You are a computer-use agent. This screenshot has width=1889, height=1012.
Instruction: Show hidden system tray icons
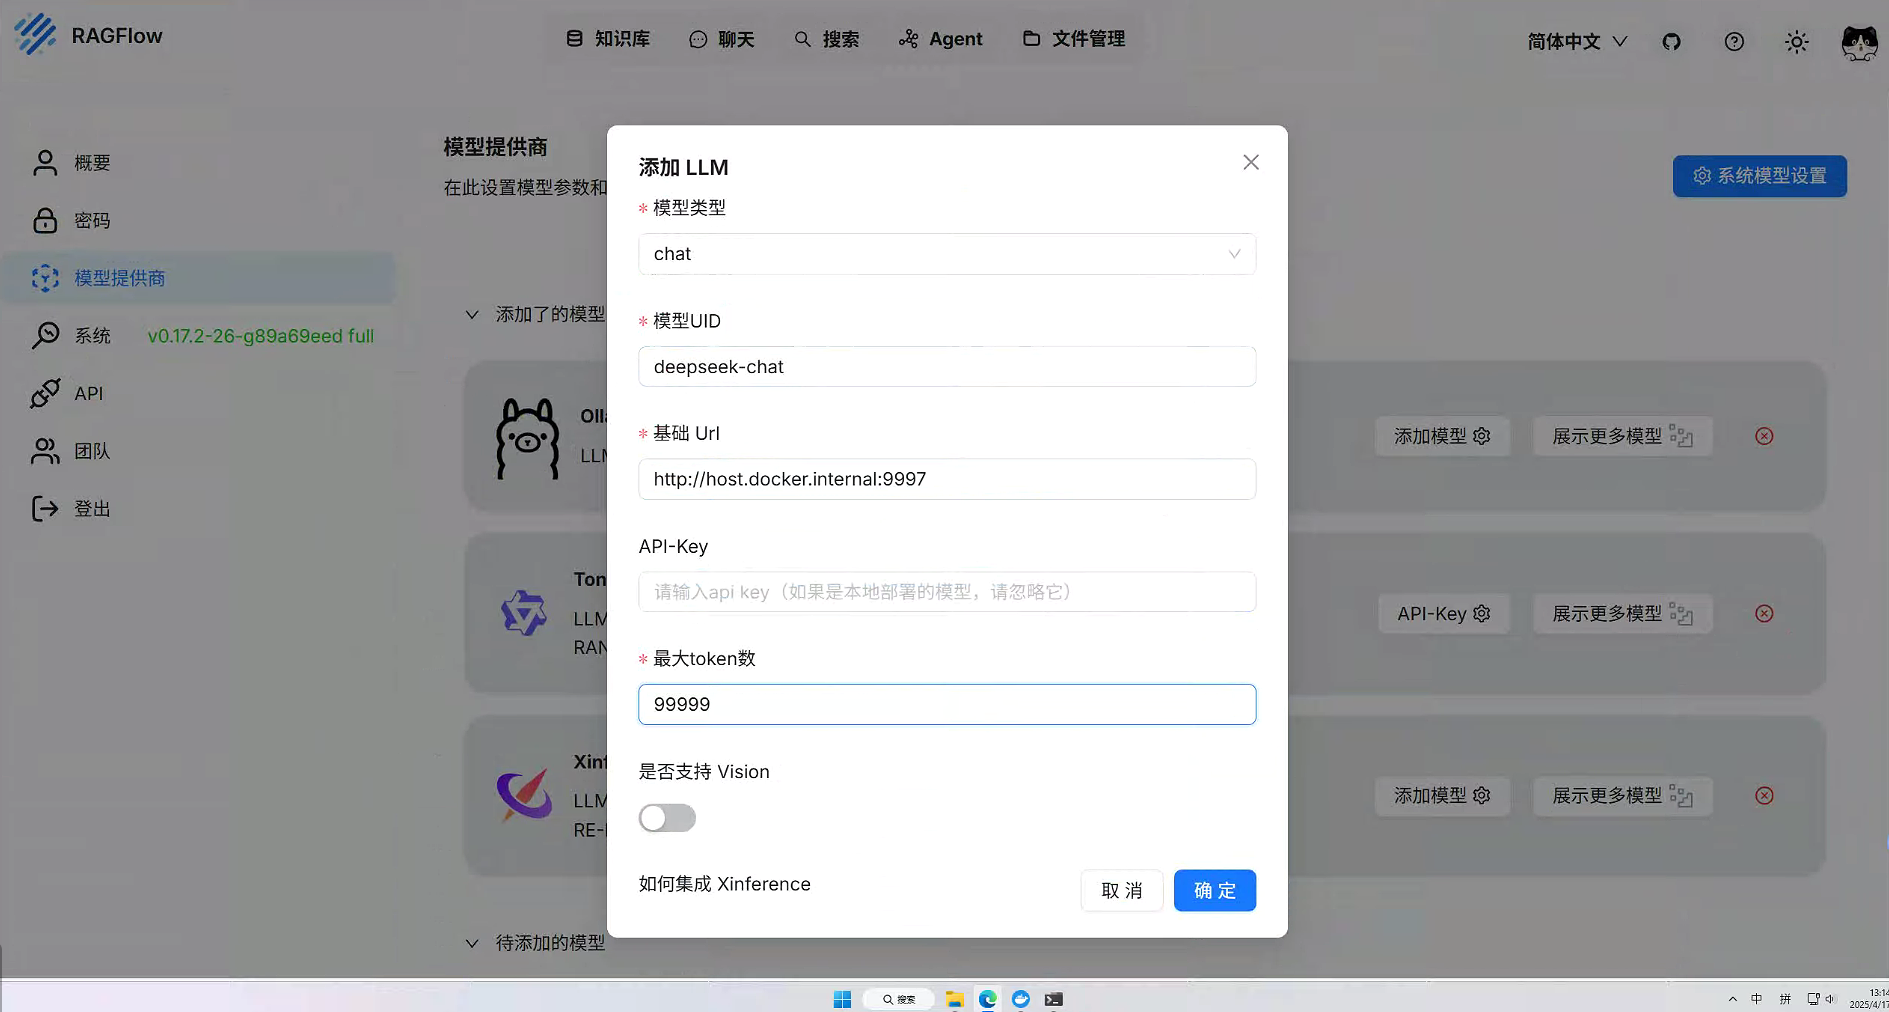point(1732,999)
